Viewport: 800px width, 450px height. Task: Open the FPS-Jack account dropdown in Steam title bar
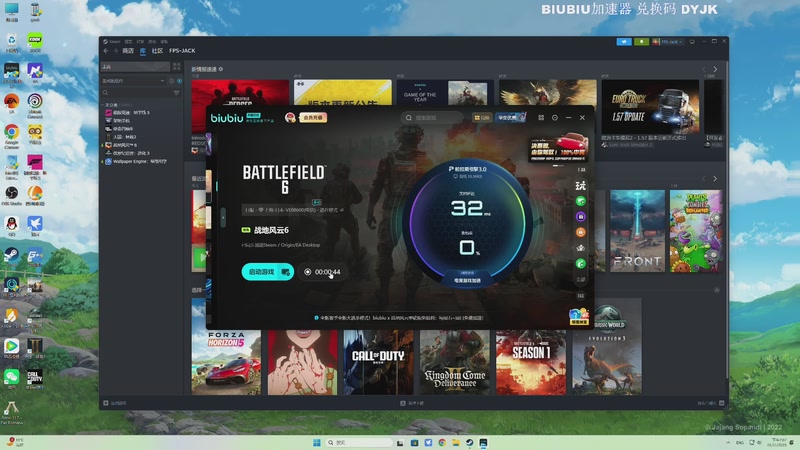(667, 42)
